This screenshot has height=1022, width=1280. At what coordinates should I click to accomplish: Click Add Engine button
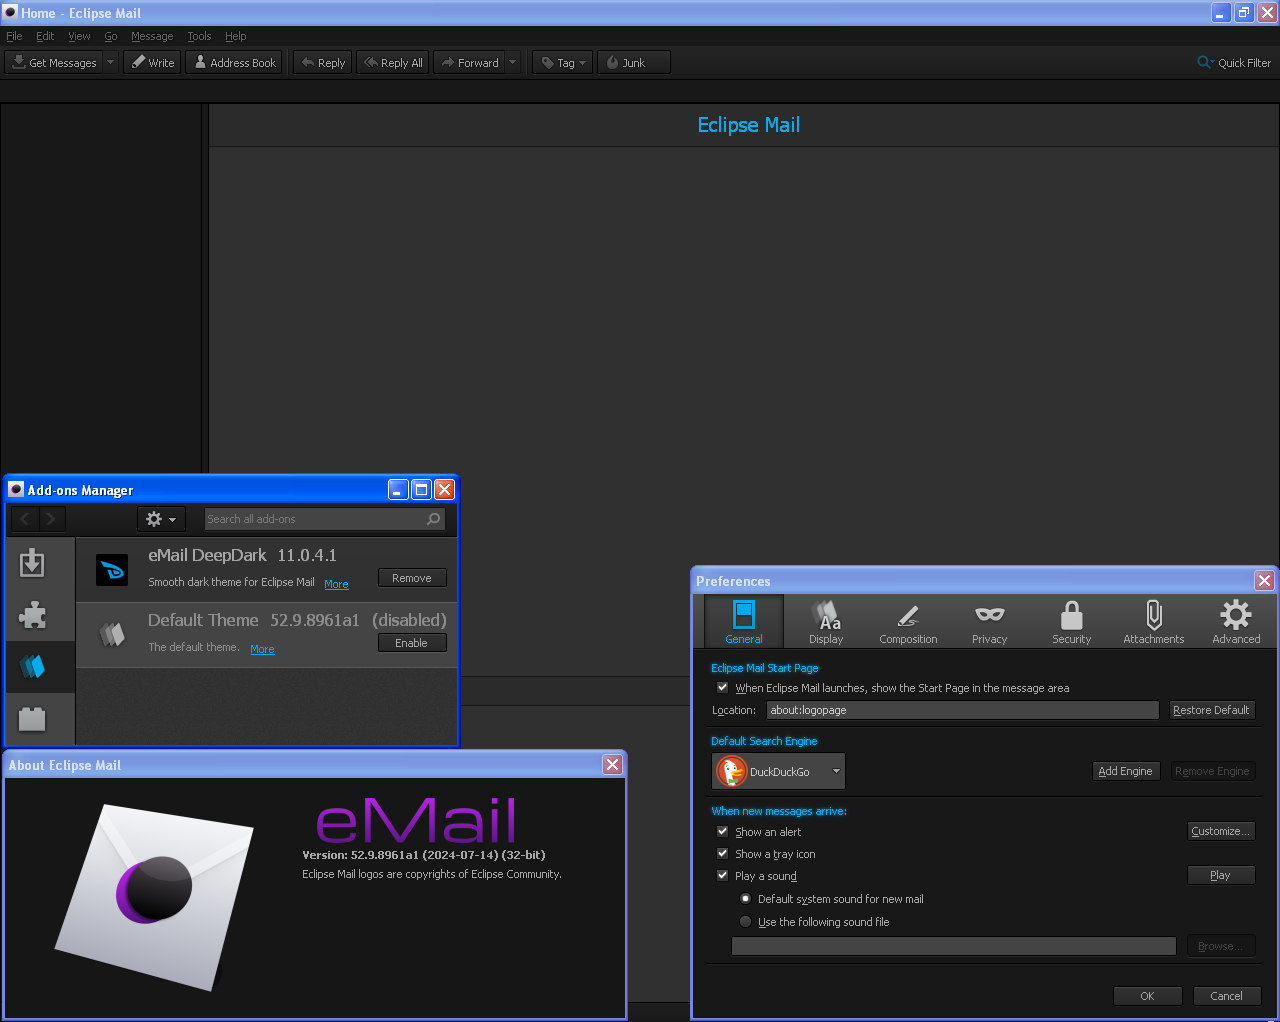(x=1126, y=771)
